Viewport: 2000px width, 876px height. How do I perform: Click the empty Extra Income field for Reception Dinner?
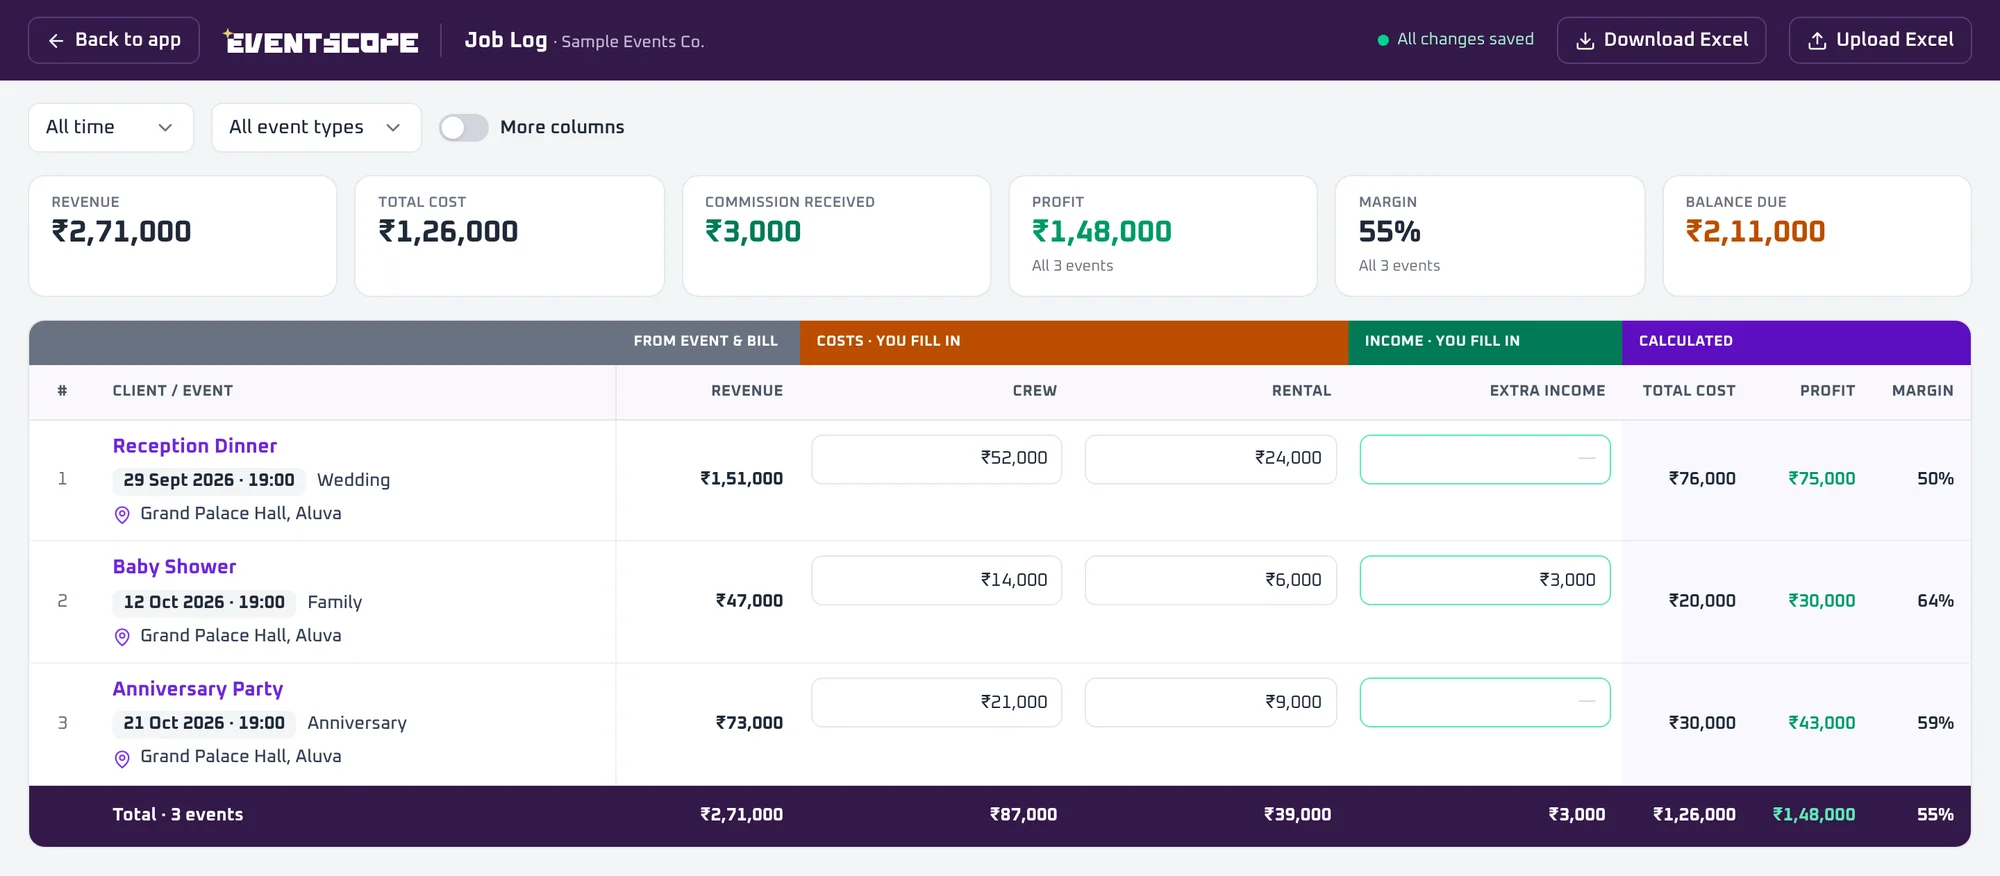[x=1485, y=459]
